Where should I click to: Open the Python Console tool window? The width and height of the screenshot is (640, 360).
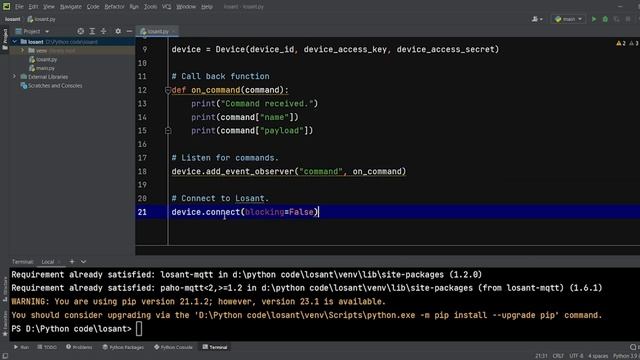point(173,347)
